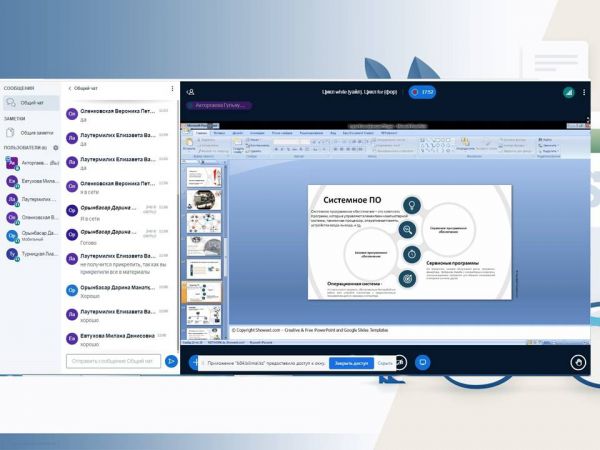Image resolution: width=600 pixels, height=450 pixels.
Task: Send the chat message with arrow button
Action: coord(172,361)
